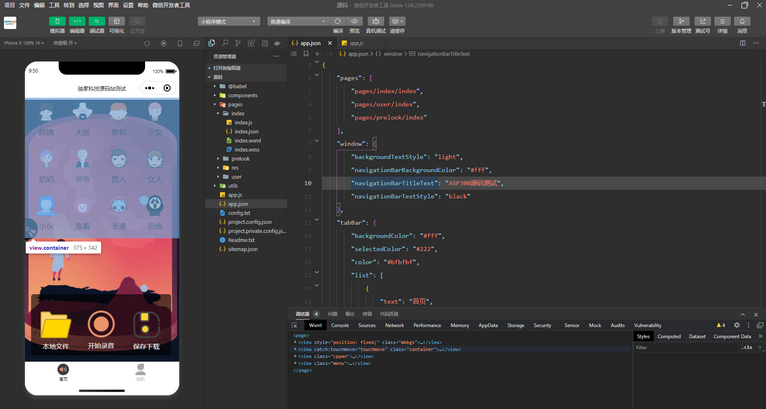Select index.wxml in file tree
This screenshot has height=409, width=766.
tap(246, 140)
